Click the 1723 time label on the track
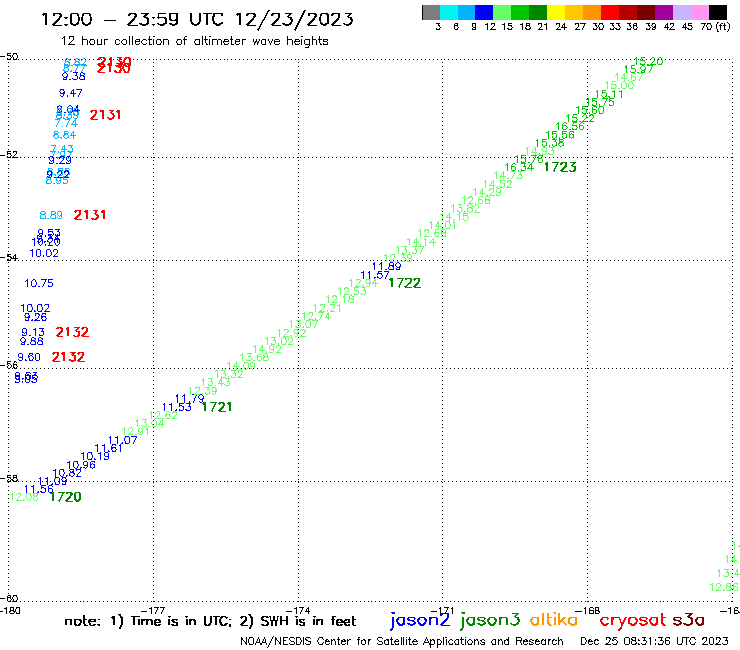740x650 pixels. coord(560,167)
